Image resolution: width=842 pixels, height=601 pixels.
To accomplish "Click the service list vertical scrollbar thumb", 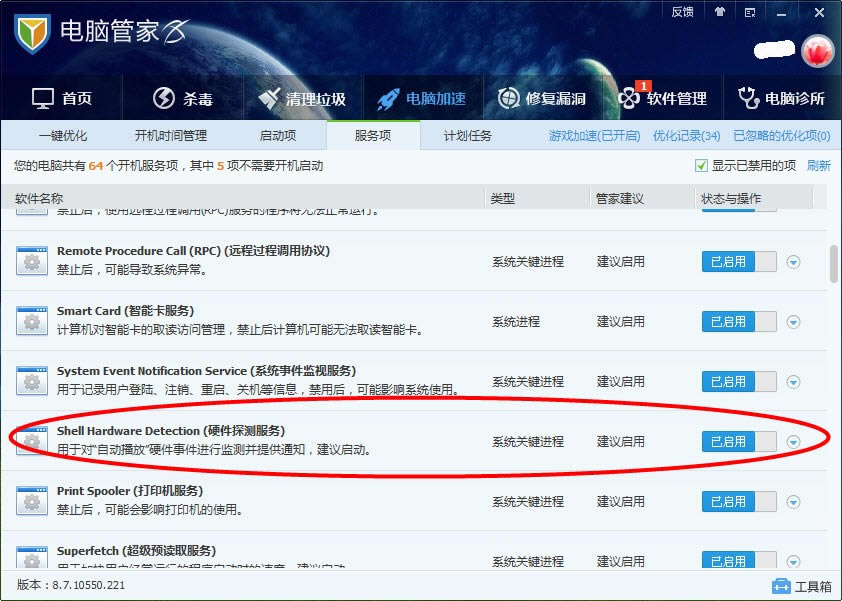I will click(834, 263).
